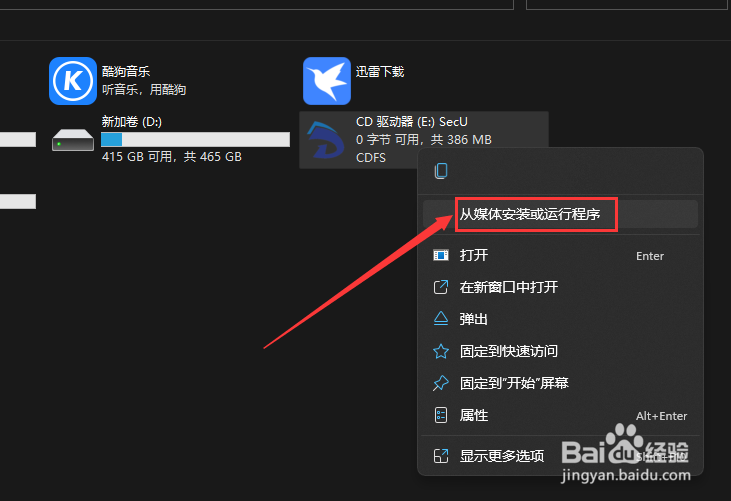Click the eject triangle icon
Image resolution: width=731 pixels, height=501 pixels.
pyautogui.click(x=441, y=319)
